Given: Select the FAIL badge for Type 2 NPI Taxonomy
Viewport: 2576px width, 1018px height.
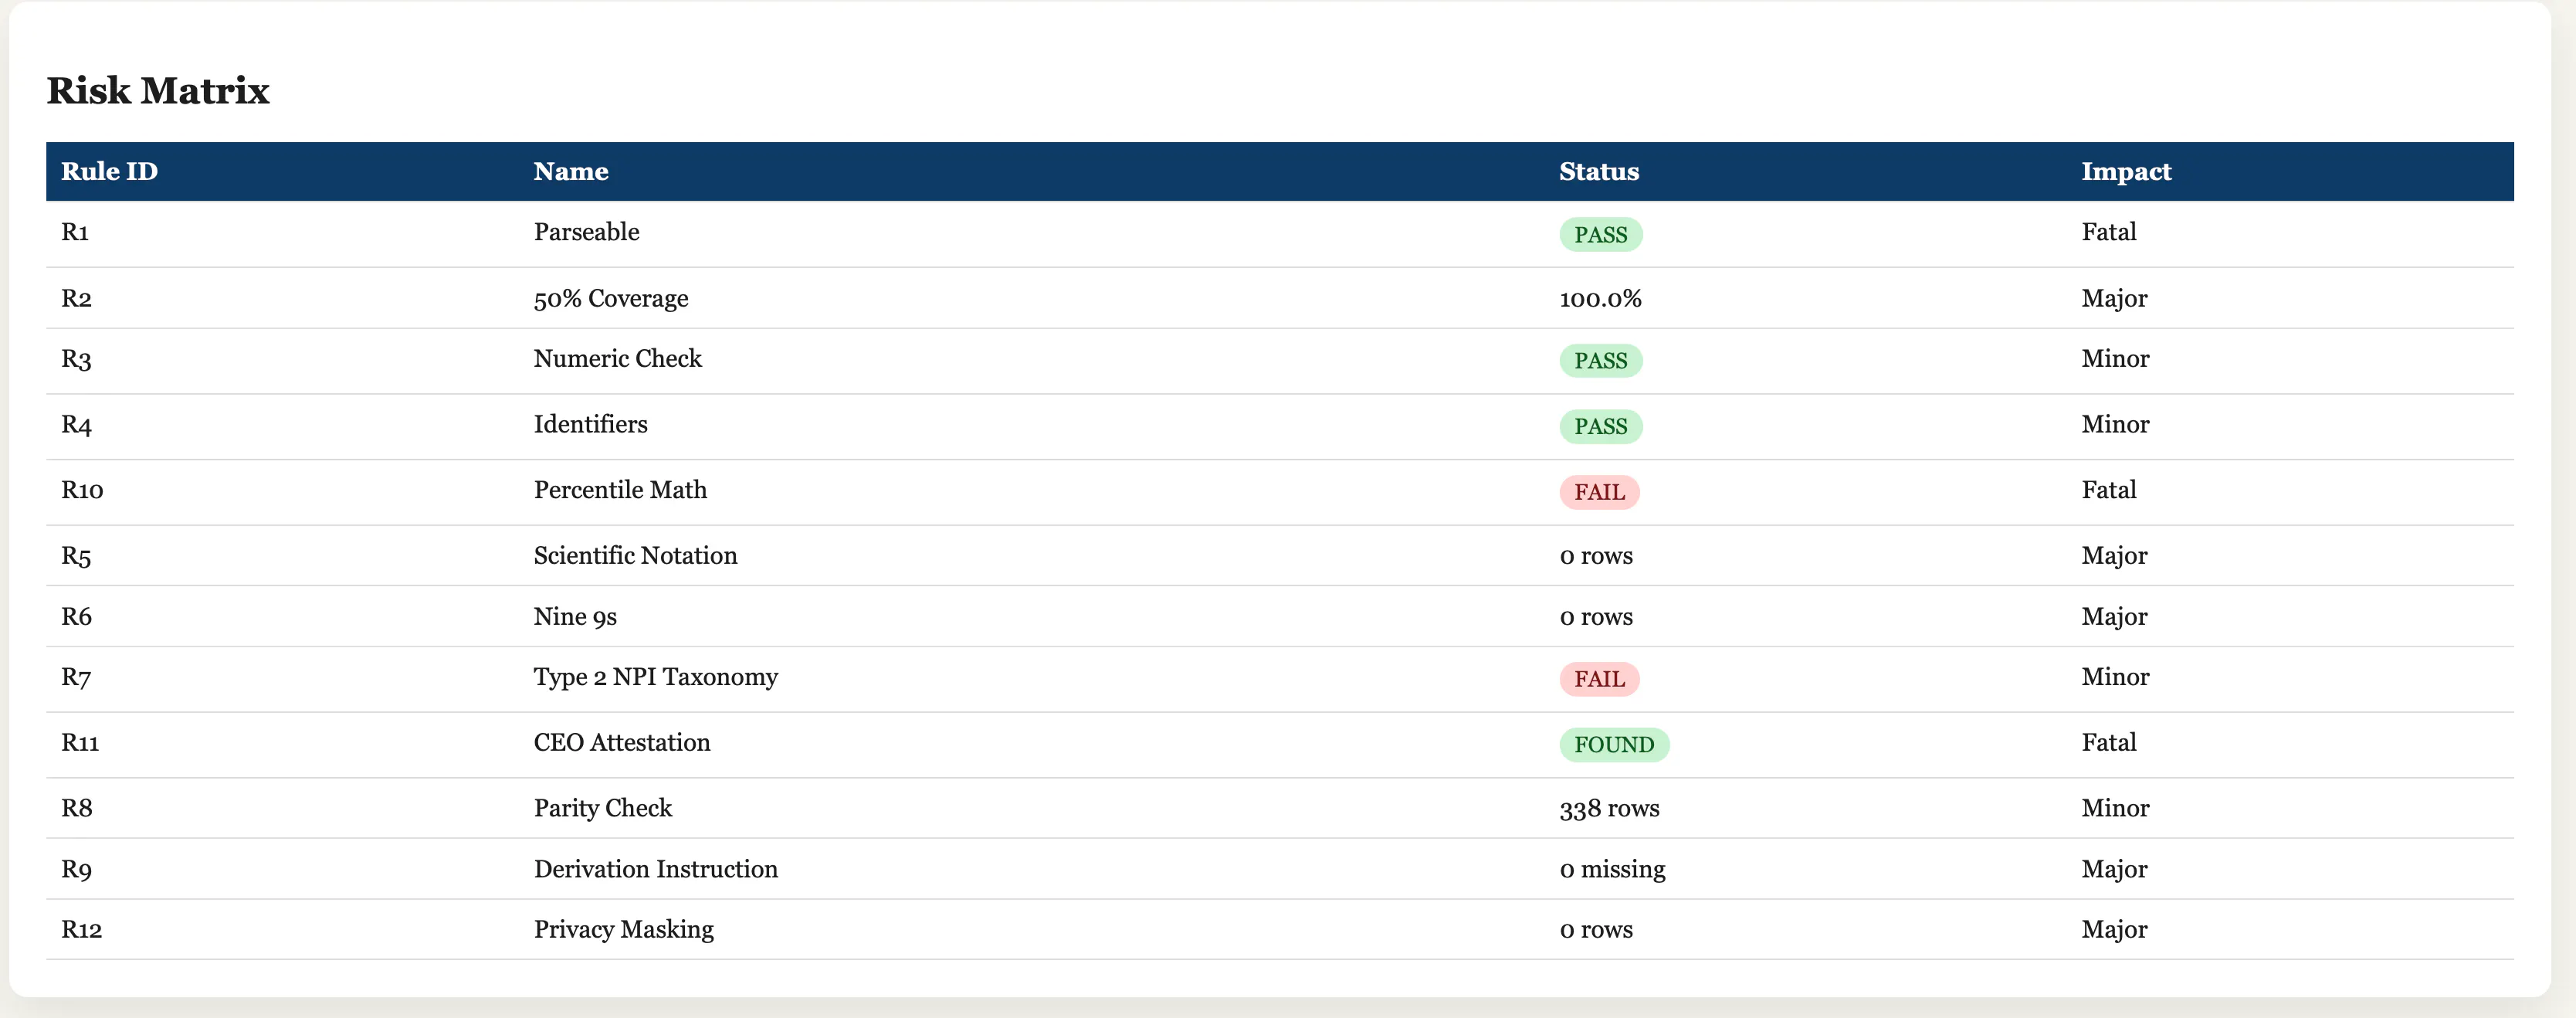Looking at the screenshot, I should [1599, 679].
